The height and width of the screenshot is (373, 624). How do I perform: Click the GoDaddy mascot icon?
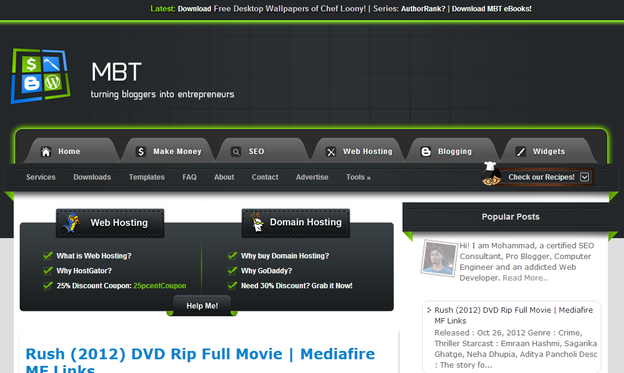point(257,222)
